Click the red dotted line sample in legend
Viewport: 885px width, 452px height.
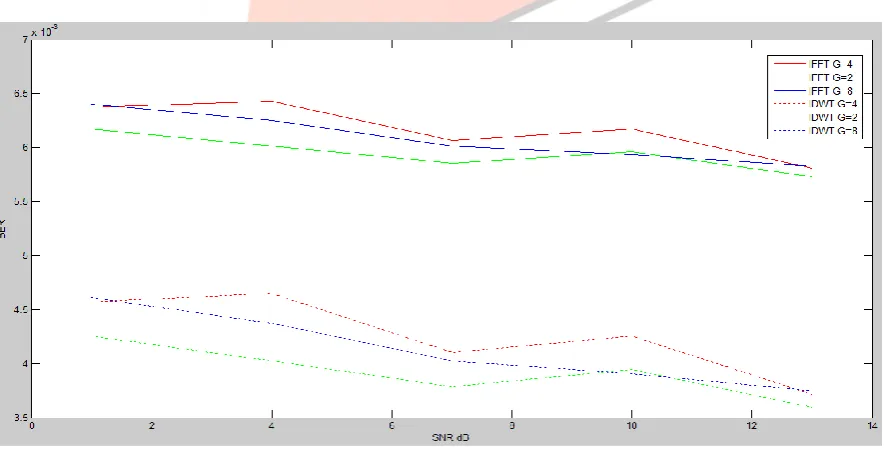[790, 104]
